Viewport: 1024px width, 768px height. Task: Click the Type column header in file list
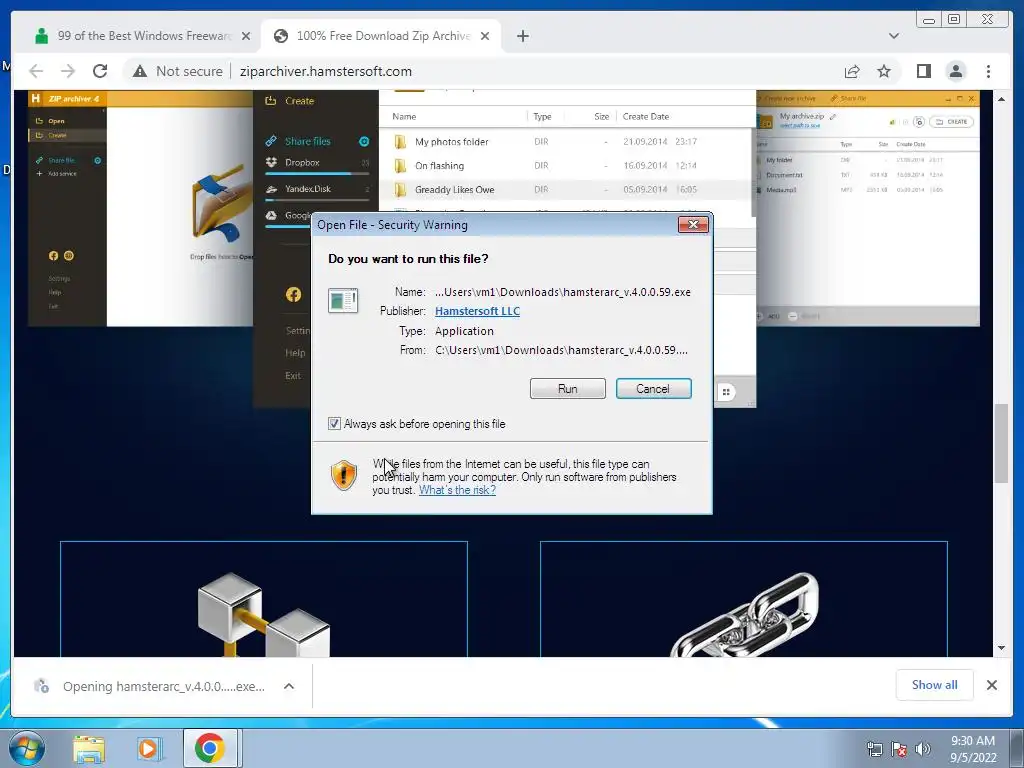point(542,116)
